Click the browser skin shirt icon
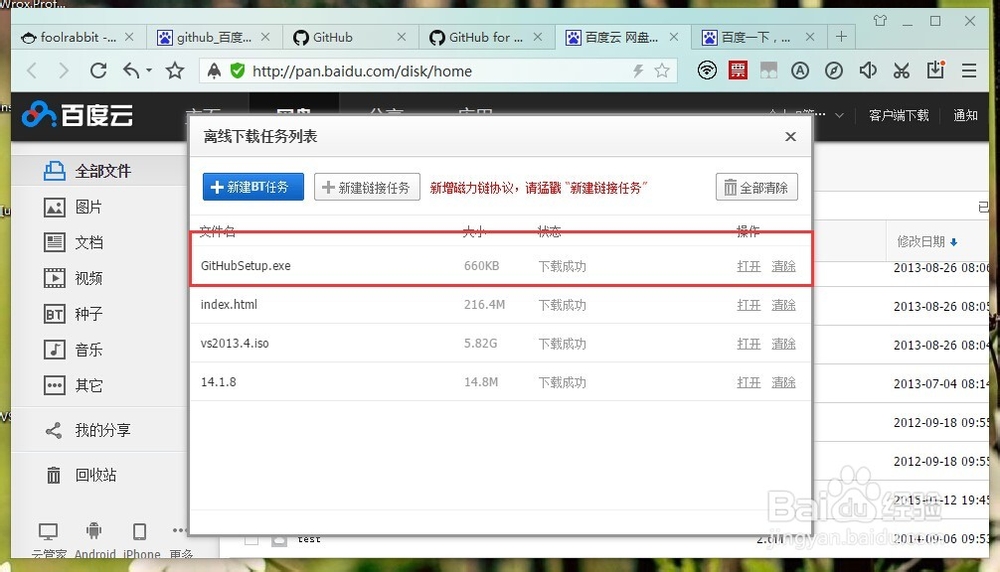Image resolution: width=1000 pixels, height=572 pixels. 880,20
